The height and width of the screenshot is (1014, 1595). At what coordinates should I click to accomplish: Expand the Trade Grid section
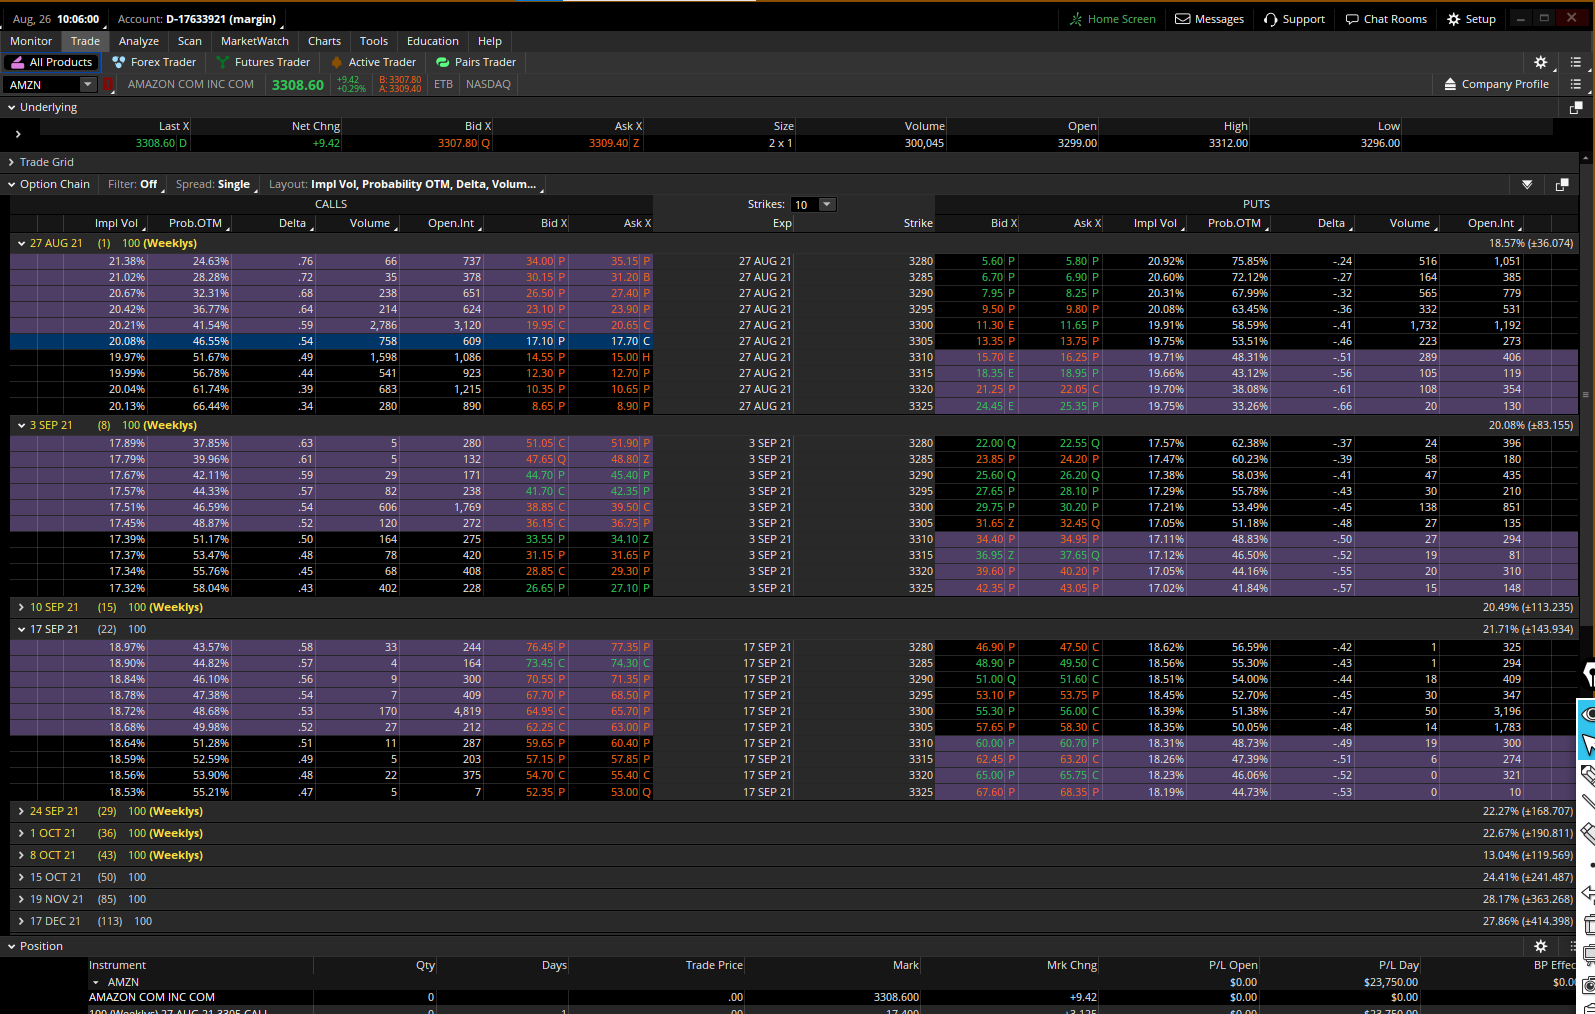[x=12, y=162]
